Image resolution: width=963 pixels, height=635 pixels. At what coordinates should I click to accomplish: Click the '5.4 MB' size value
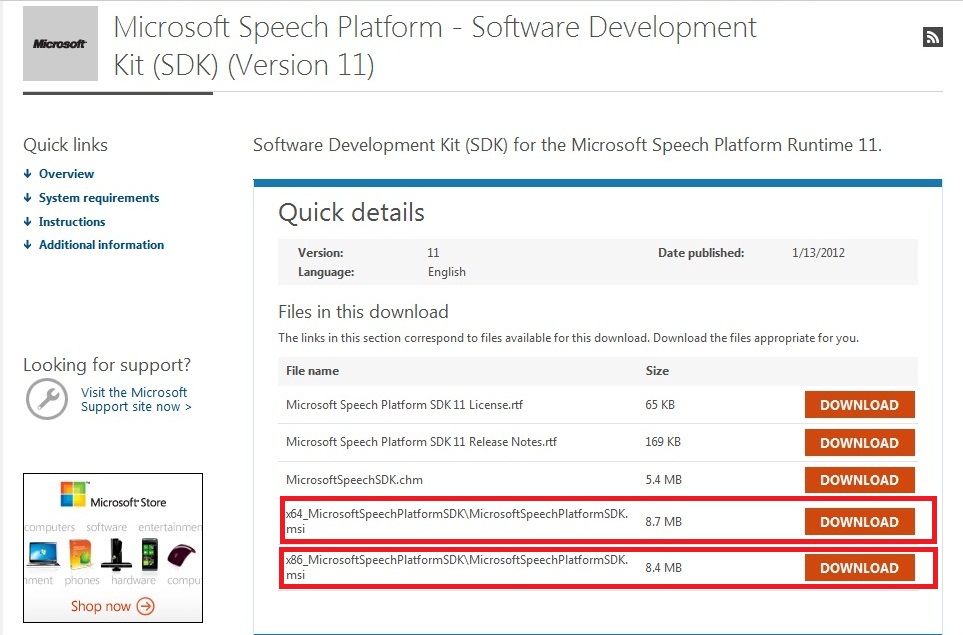click(x=663, y=480)
